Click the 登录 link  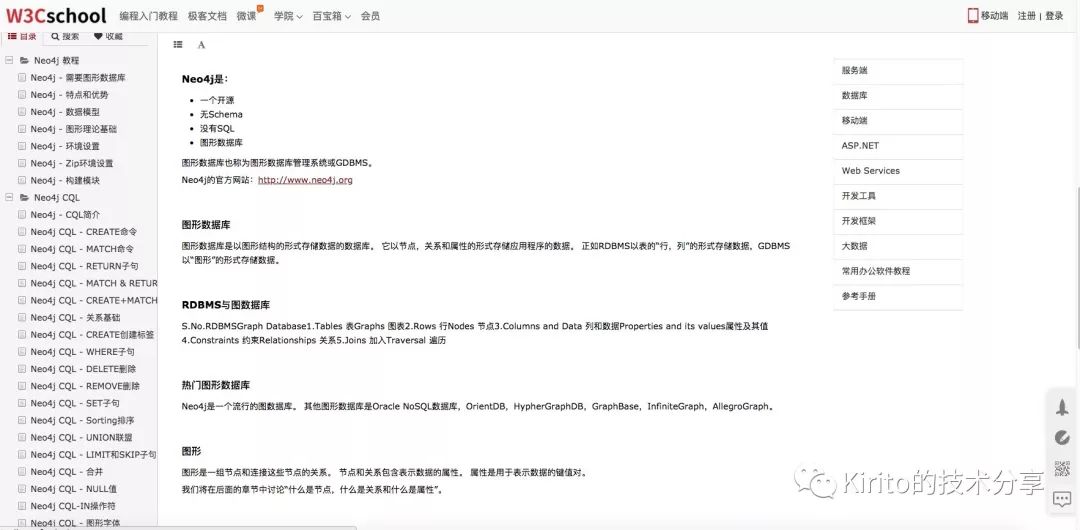pyautogui.click(x=1054, y=16)
